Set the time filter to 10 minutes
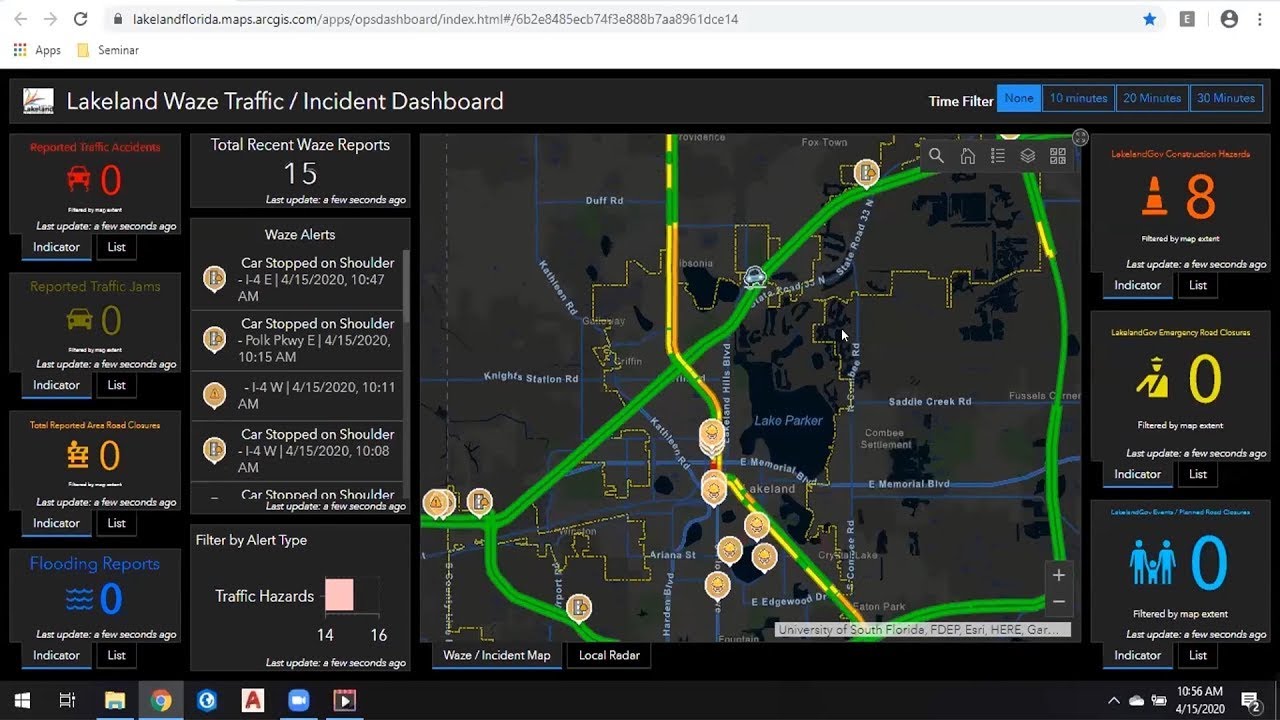This screenshot has height=720, width=1280. (1079, 98)
